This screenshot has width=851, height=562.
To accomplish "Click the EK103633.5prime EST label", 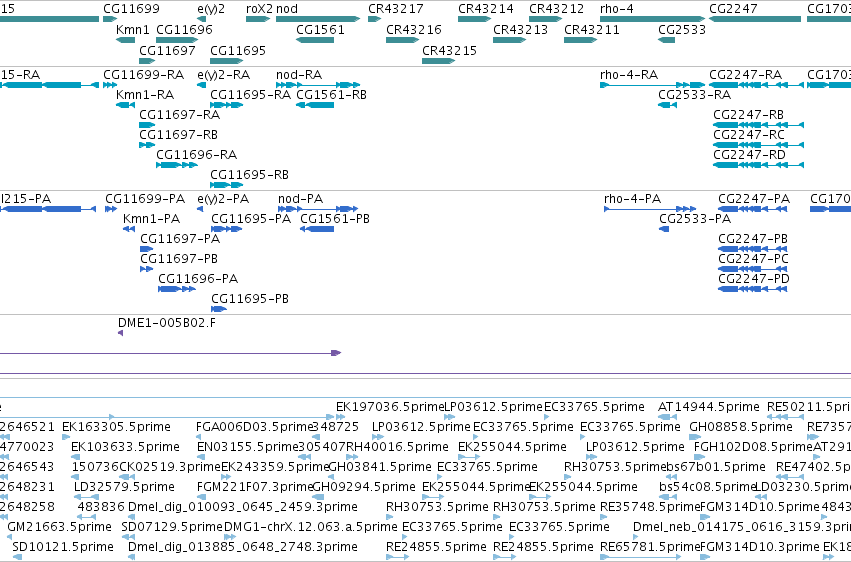I will [125, 447].
